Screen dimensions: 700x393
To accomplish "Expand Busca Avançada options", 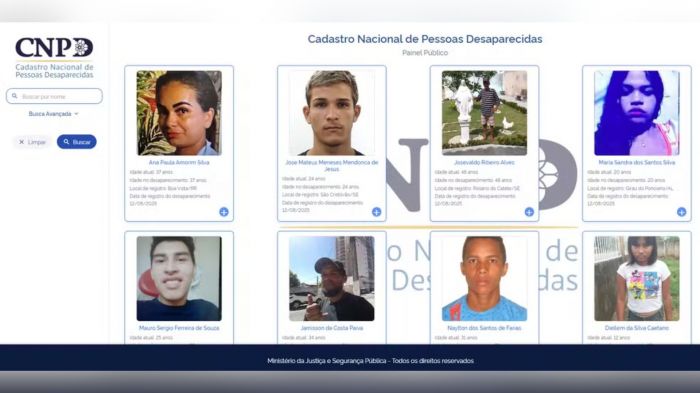I will pyautogui.click(x=54, y=114).
